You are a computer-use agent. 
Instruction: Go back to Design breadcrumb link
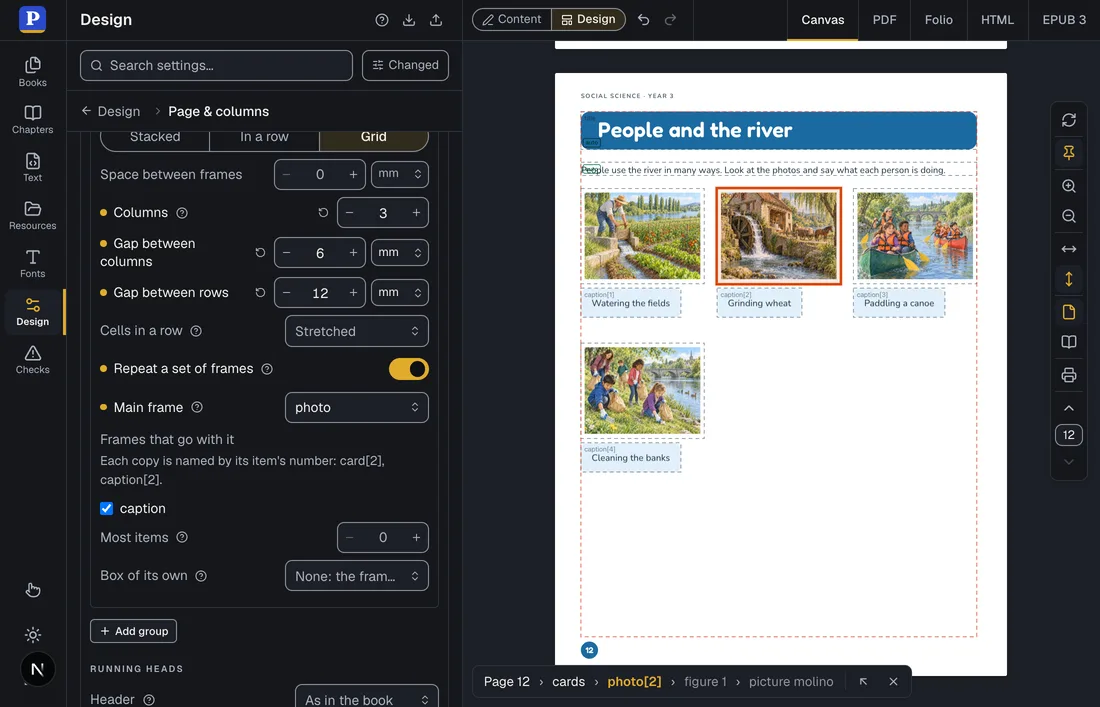[111, 112]
